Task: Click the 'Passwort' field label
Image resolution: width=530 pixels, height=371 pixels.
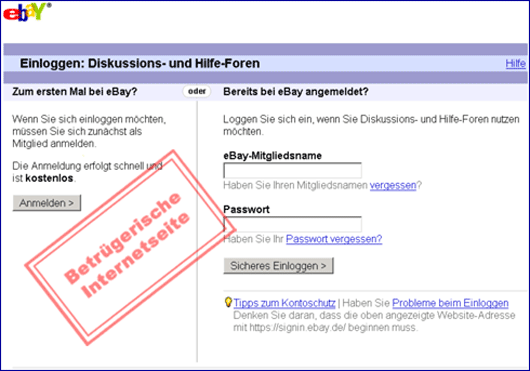Action: pyautogui.click(x=246, y=209)
